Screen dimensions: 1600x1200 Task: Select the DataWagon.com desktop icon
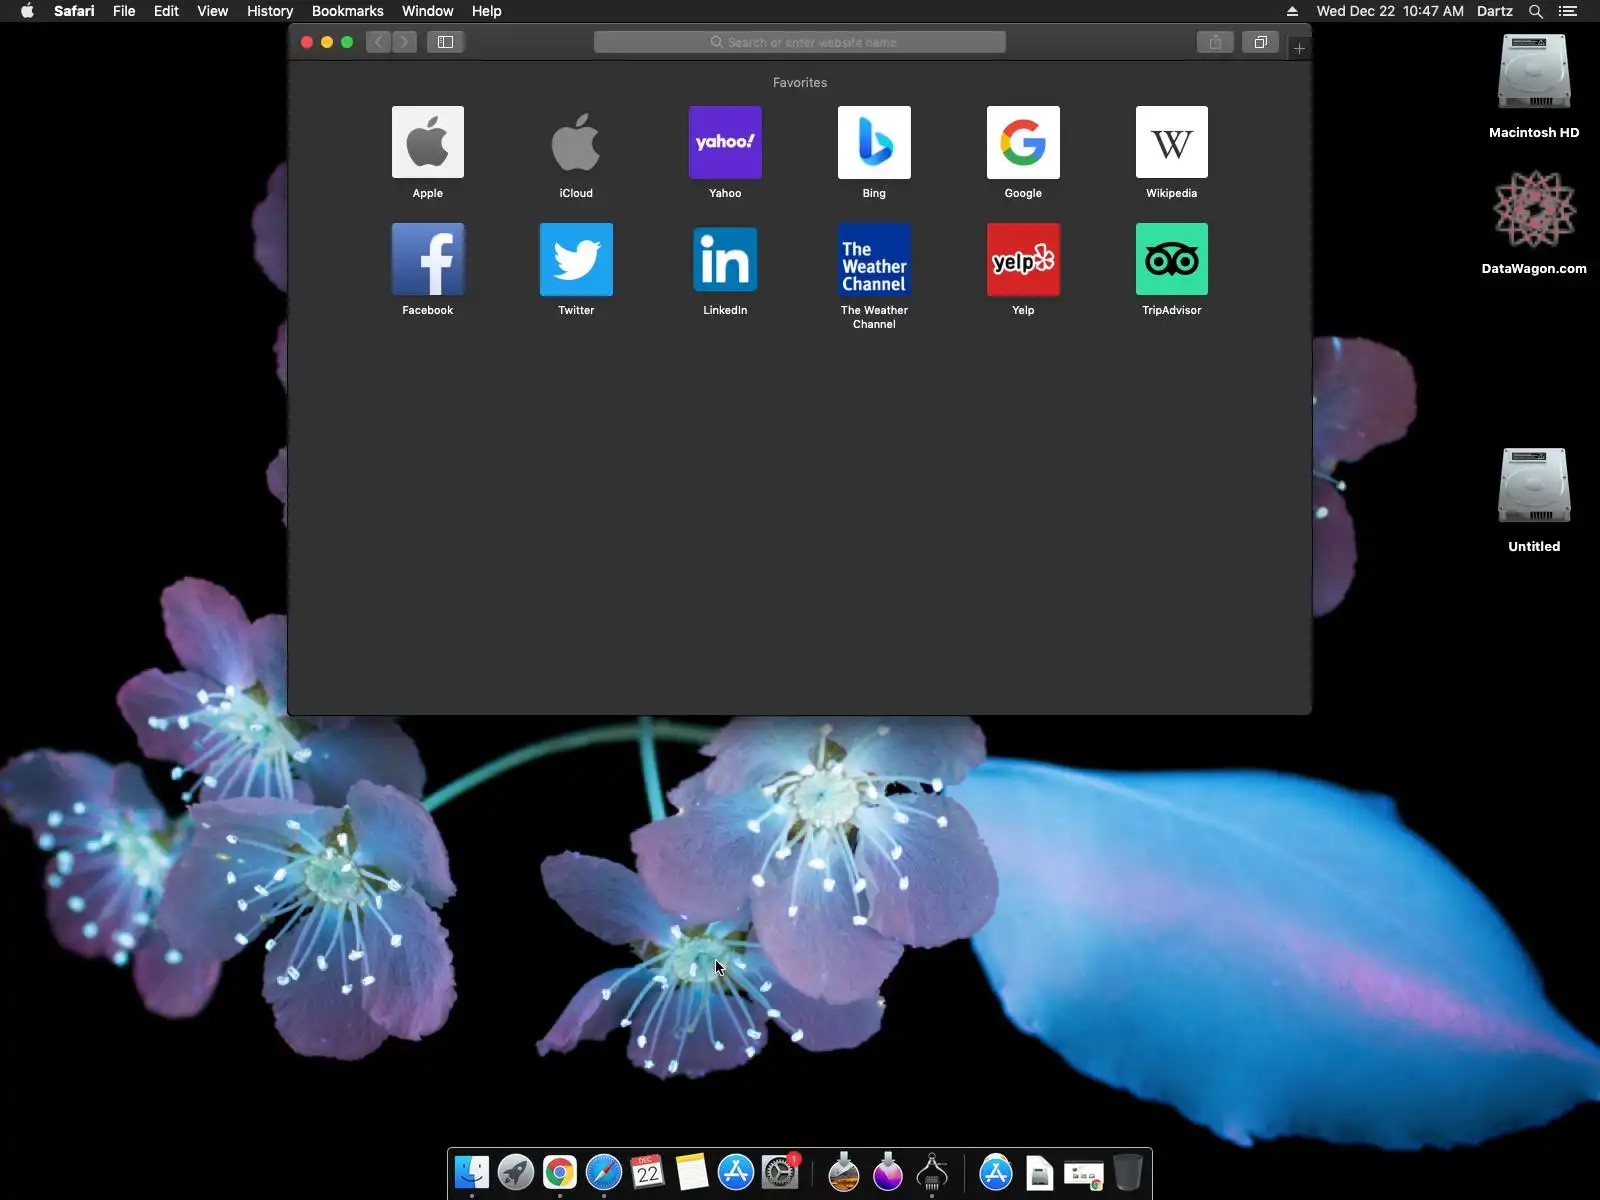[1534, 210]
